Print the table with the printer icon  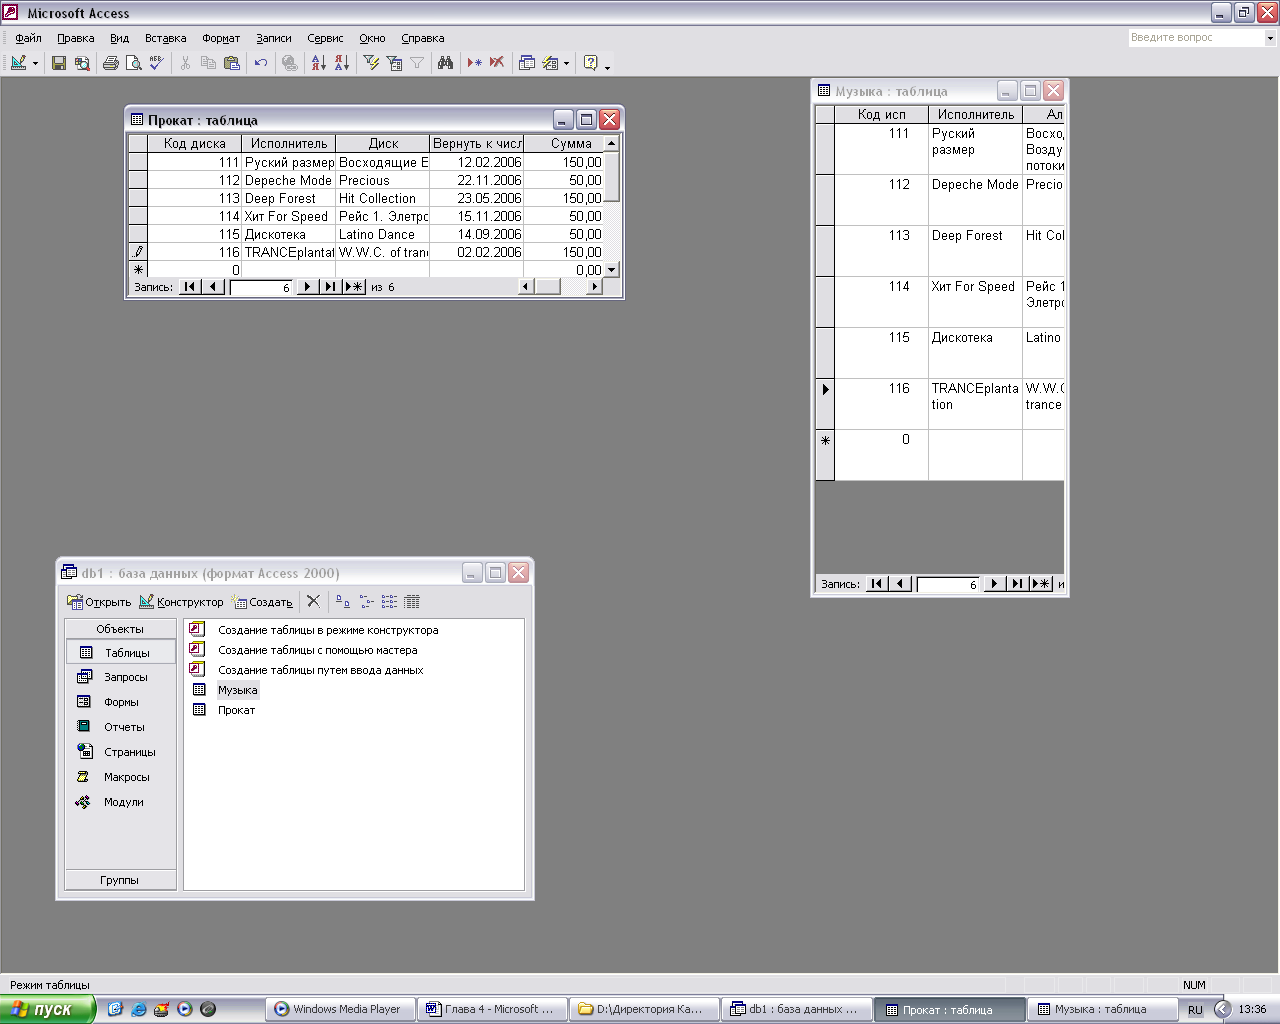(x=111, y=63)
